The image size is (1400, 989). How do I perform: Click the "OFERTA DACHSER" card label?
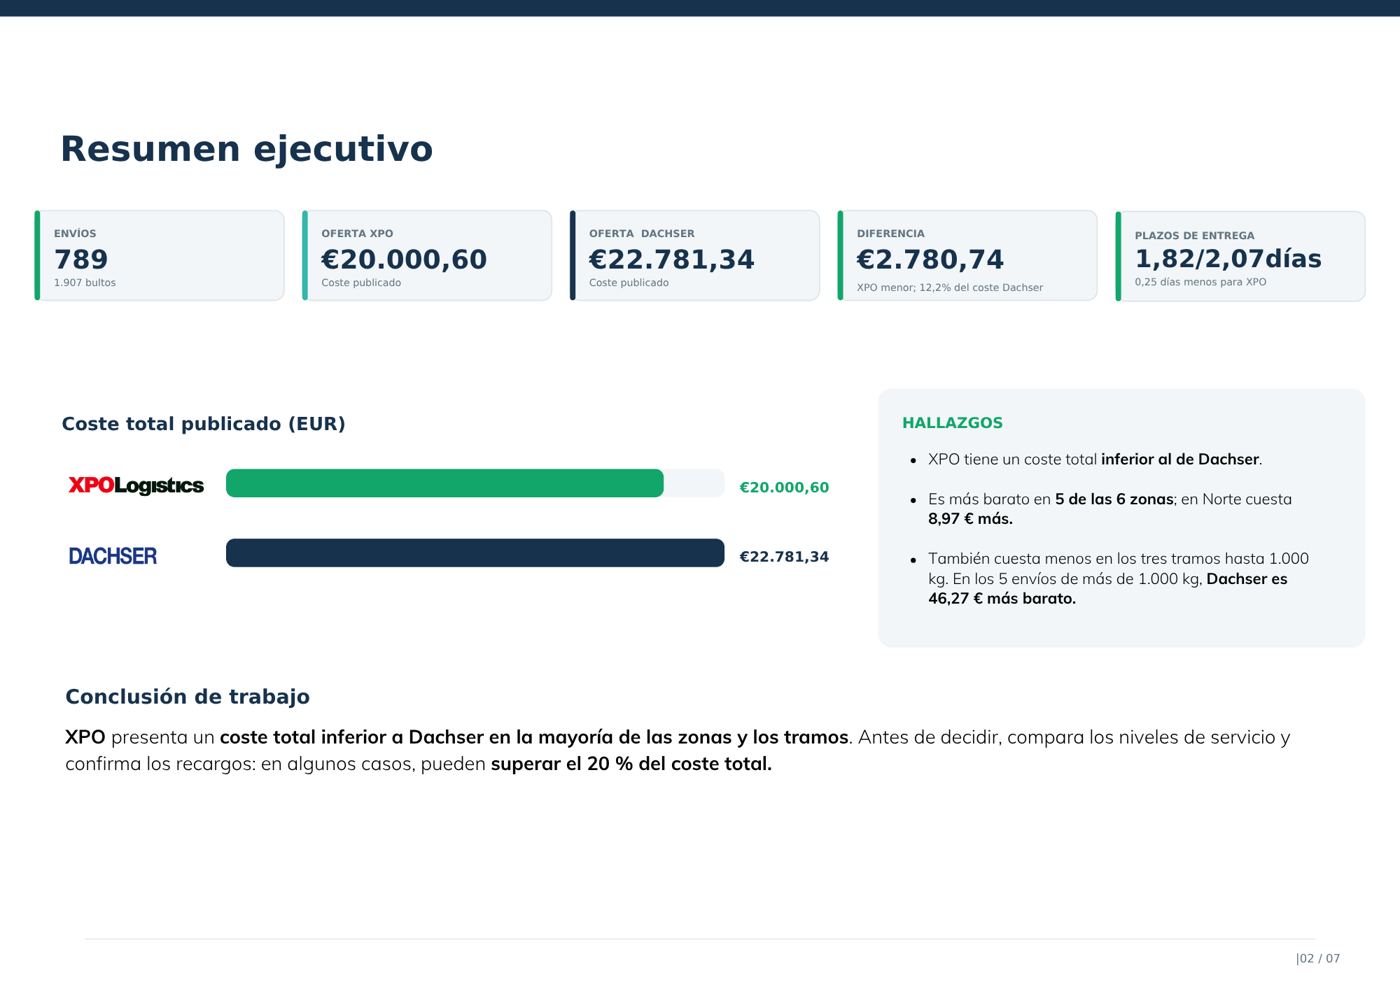click(x=641, y=234)
